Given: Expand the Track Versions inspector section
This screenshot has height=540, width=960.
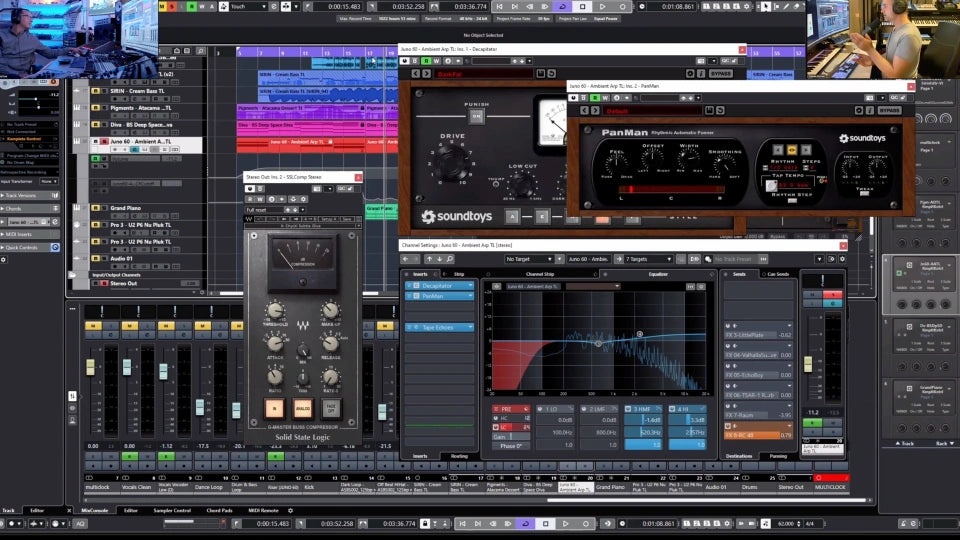Looking at the screenshot, I should pos(30,195).
